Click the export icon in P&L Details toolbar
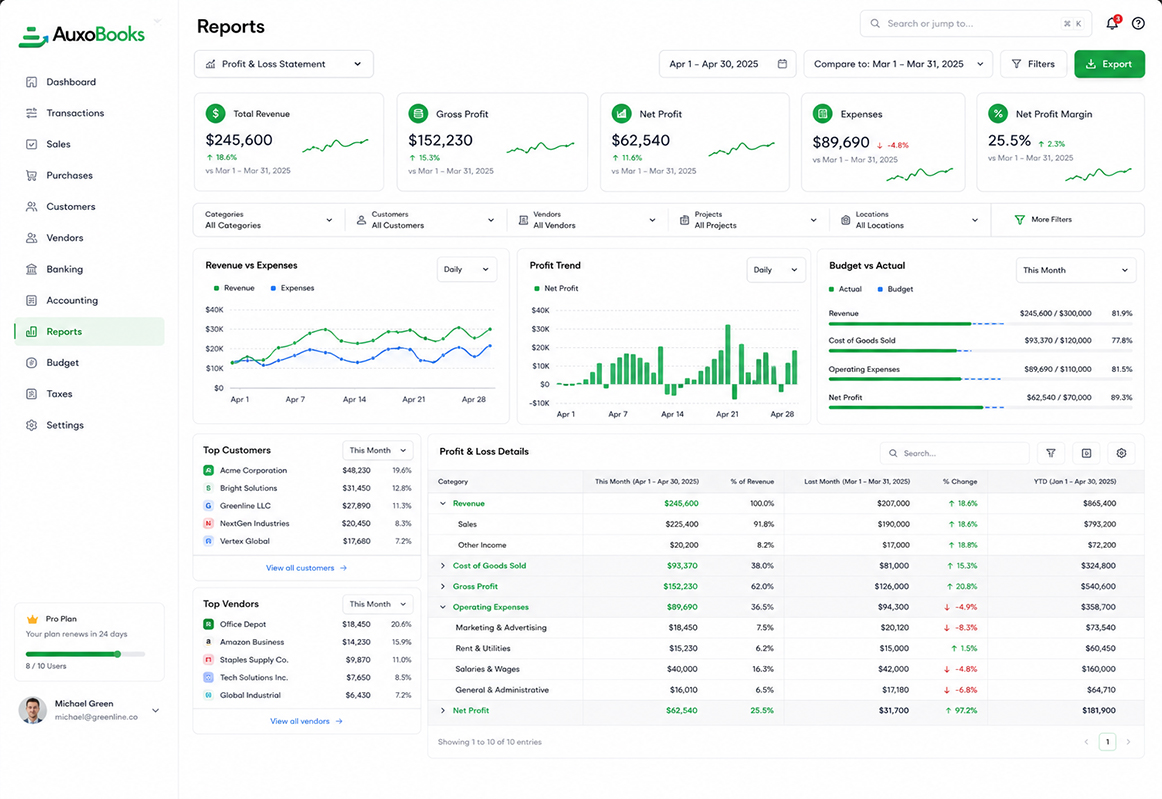 coord(1086,453)
